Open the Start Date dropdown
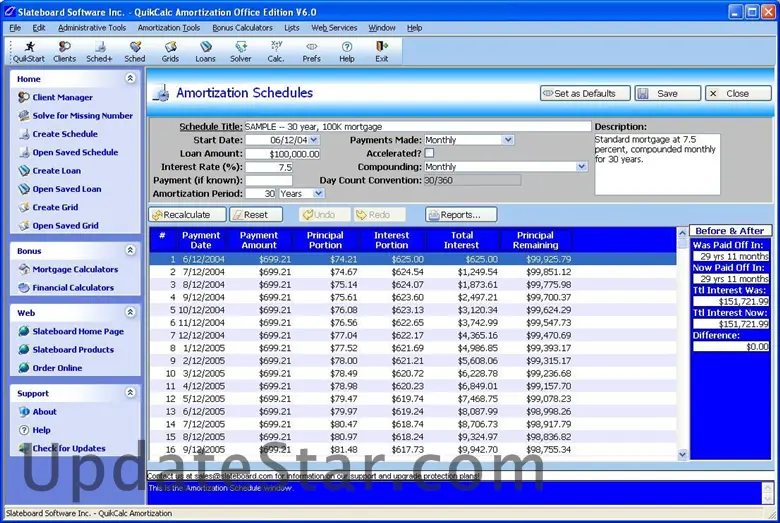Screen dimensions: 780x523 [314, 140]
